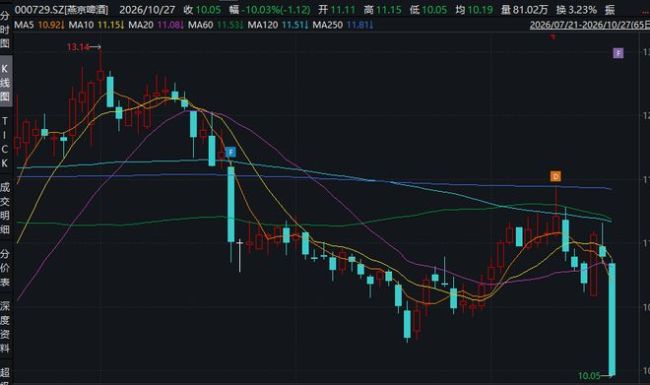Image resolution: width=650 pixels, height=385 pixels.
Task: Click the orange D marker above the candle
Action: [555, 176]
